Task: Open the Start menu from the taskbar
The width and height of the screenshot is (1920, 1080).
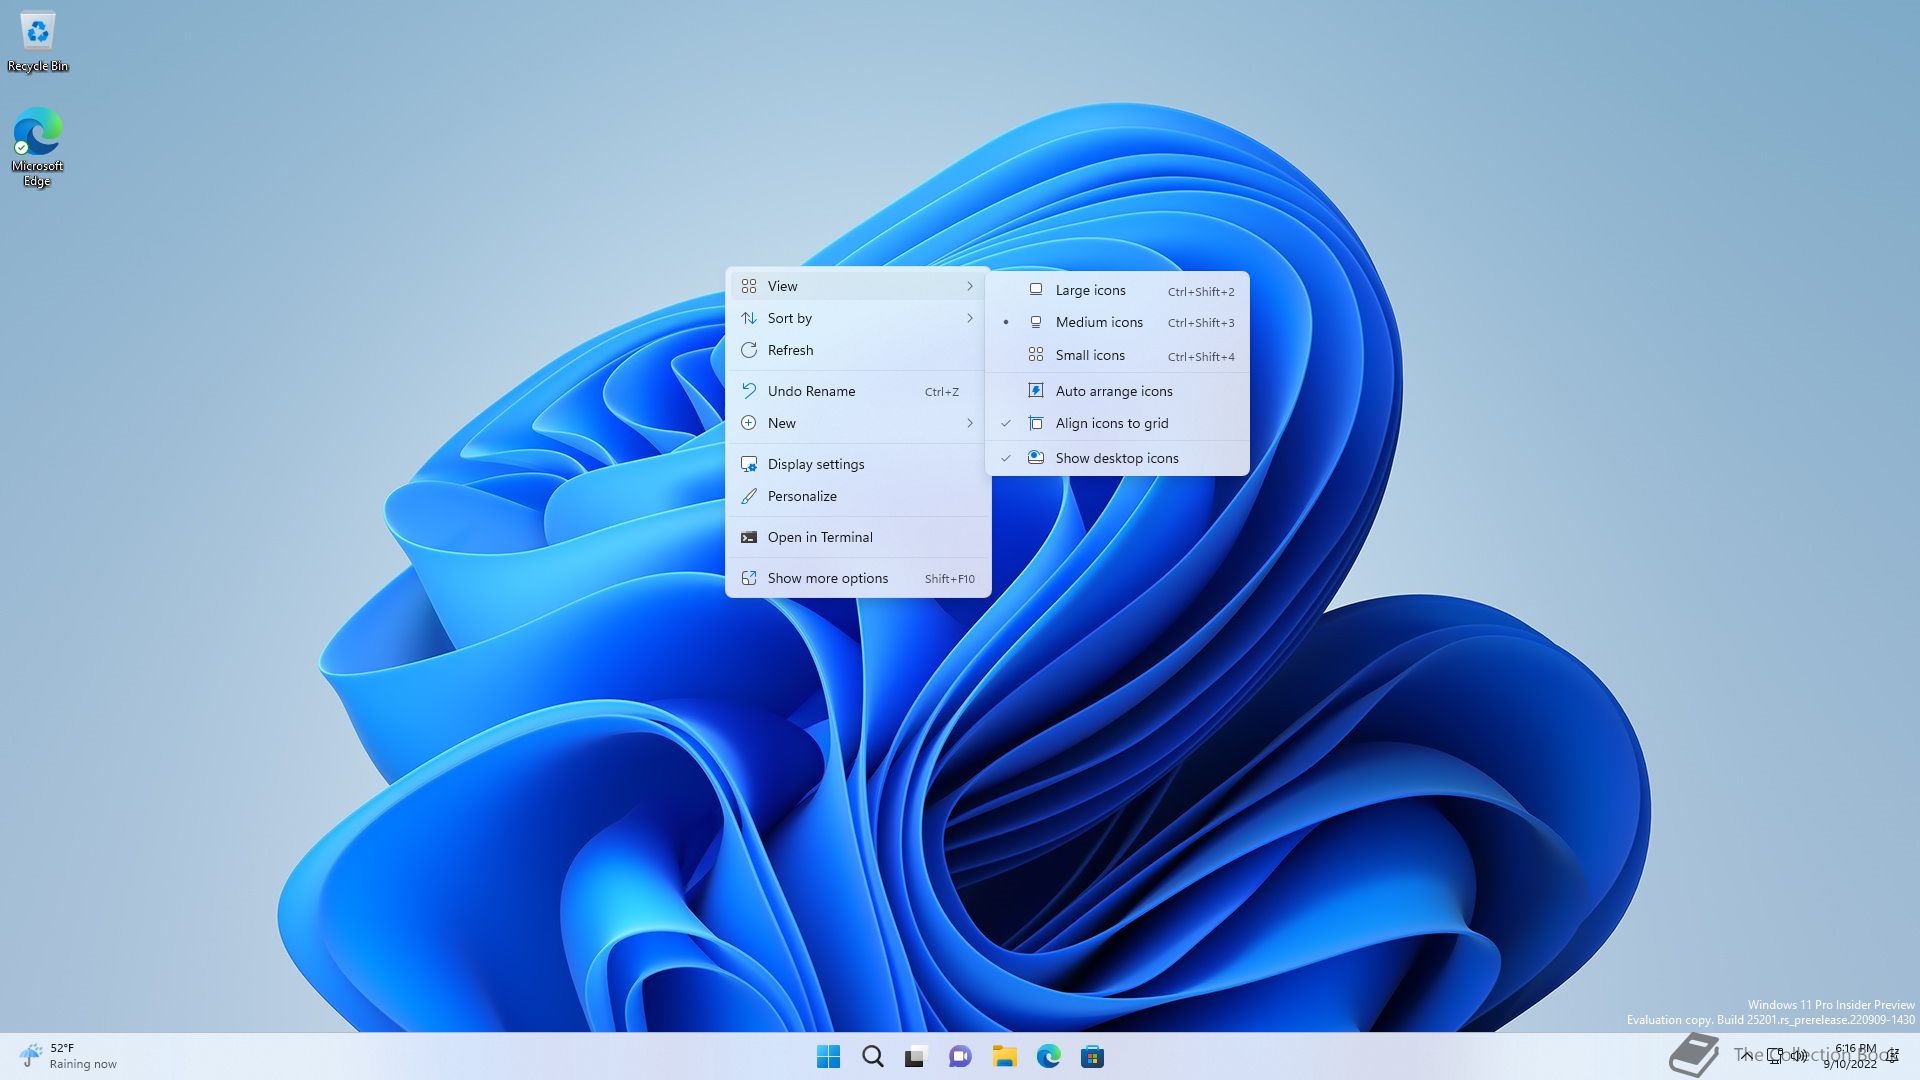Action: point(828,1057)
